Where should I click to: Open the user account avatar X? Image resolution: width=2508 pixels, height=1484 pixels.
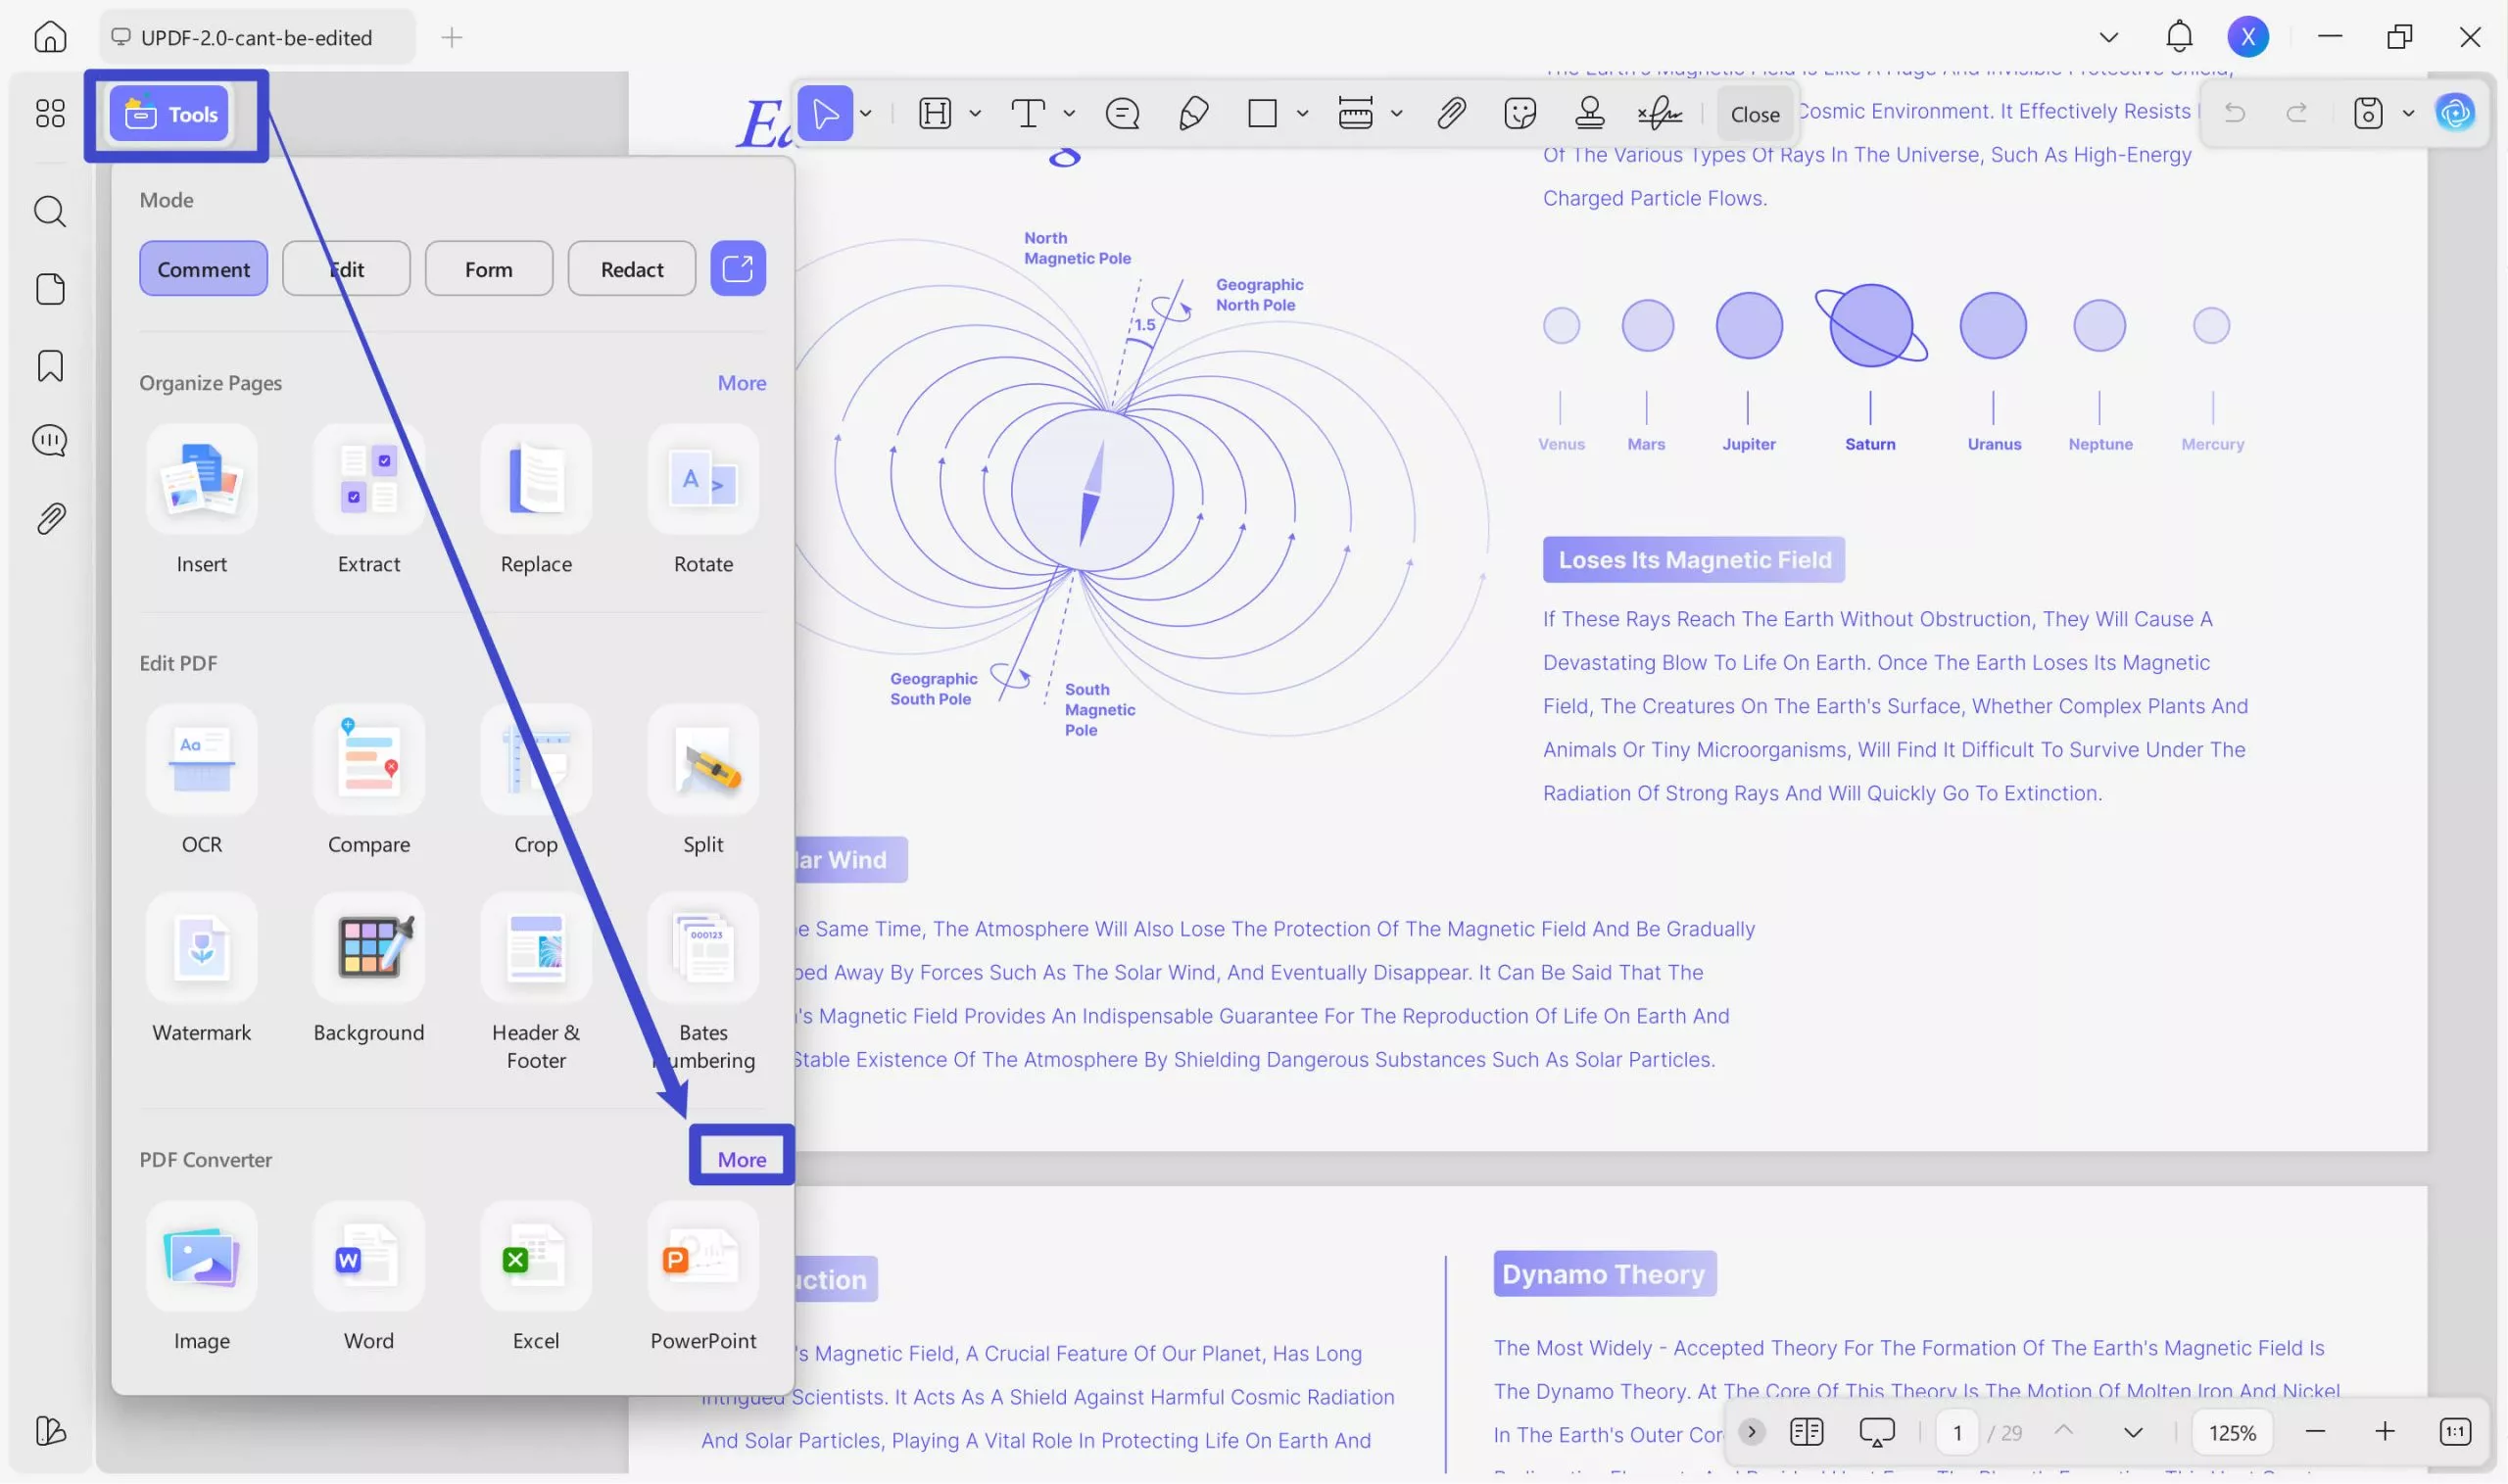(2247, 37)
